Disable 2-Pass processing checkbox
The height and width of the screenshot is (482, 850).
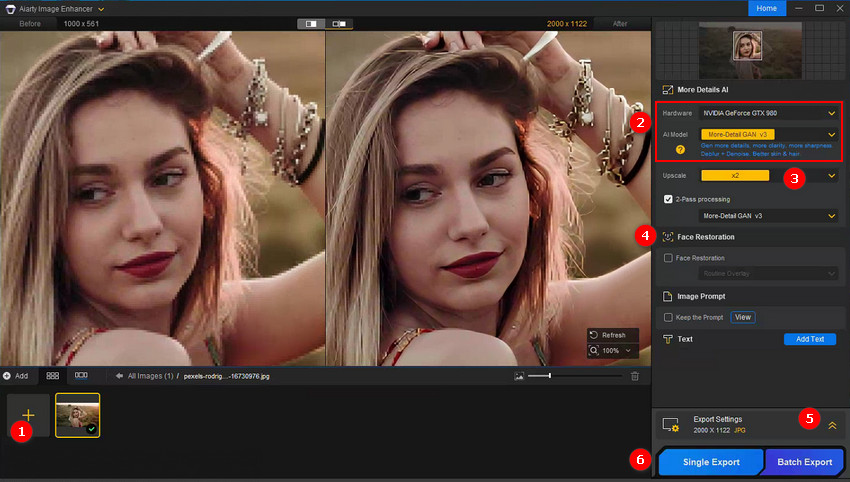(x=669, y=199)
